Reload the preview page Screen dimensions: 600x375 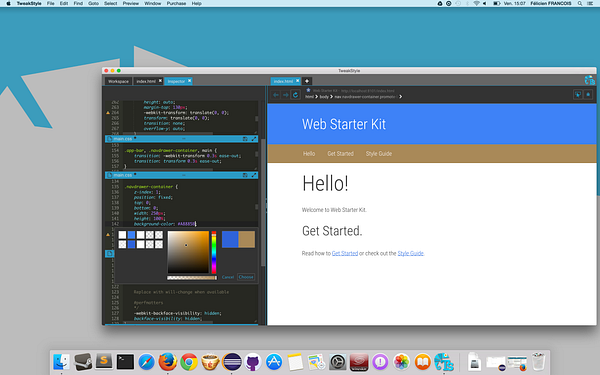pyautogui.click(x=295, y=95)
